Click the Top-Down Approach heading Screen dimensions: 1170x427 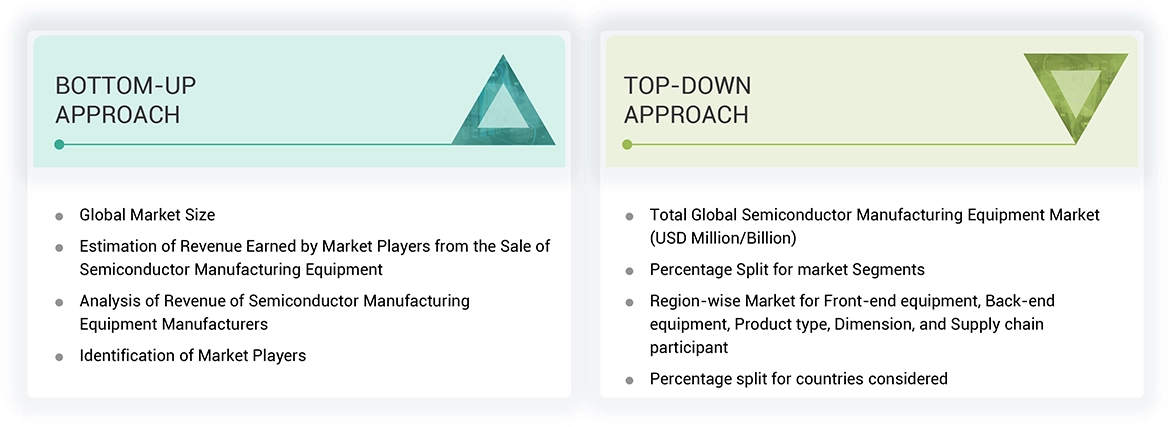pyautogui.click(x=687, y=99)
